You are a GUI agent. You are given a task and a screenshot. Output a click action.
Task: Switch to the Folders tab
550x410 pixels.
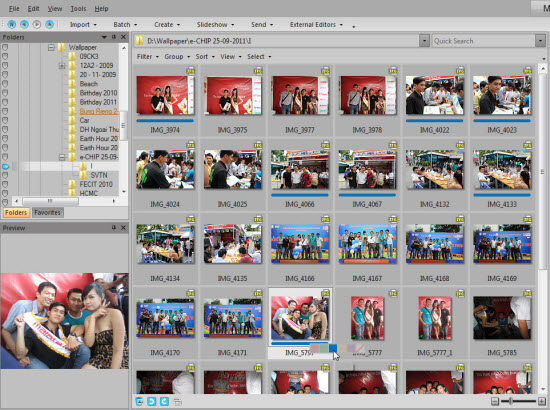(x=16, y=212)
